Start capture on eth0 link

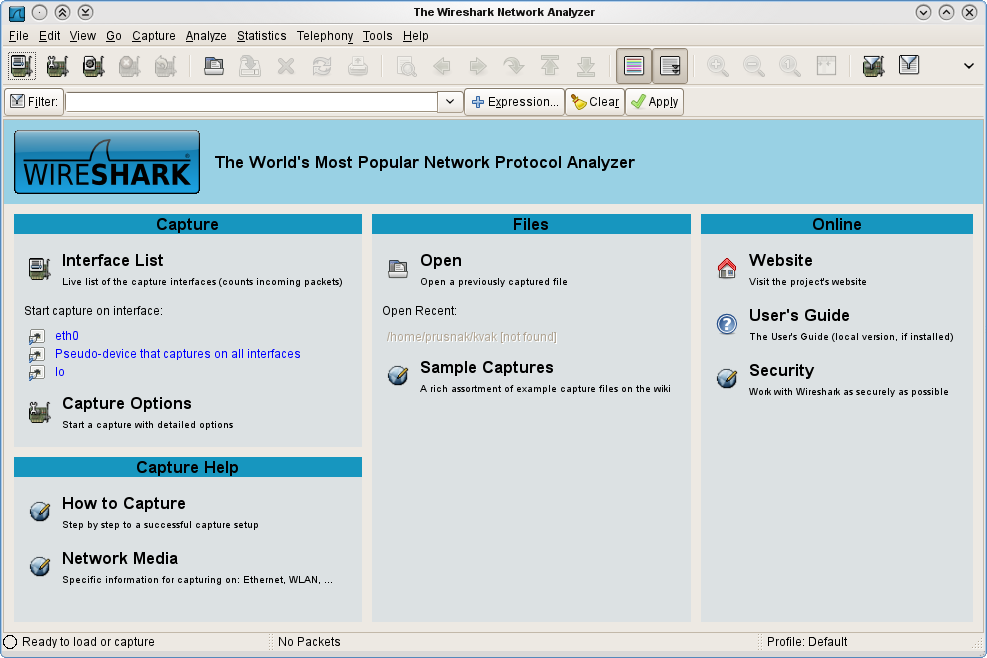(x=67, y=336)
